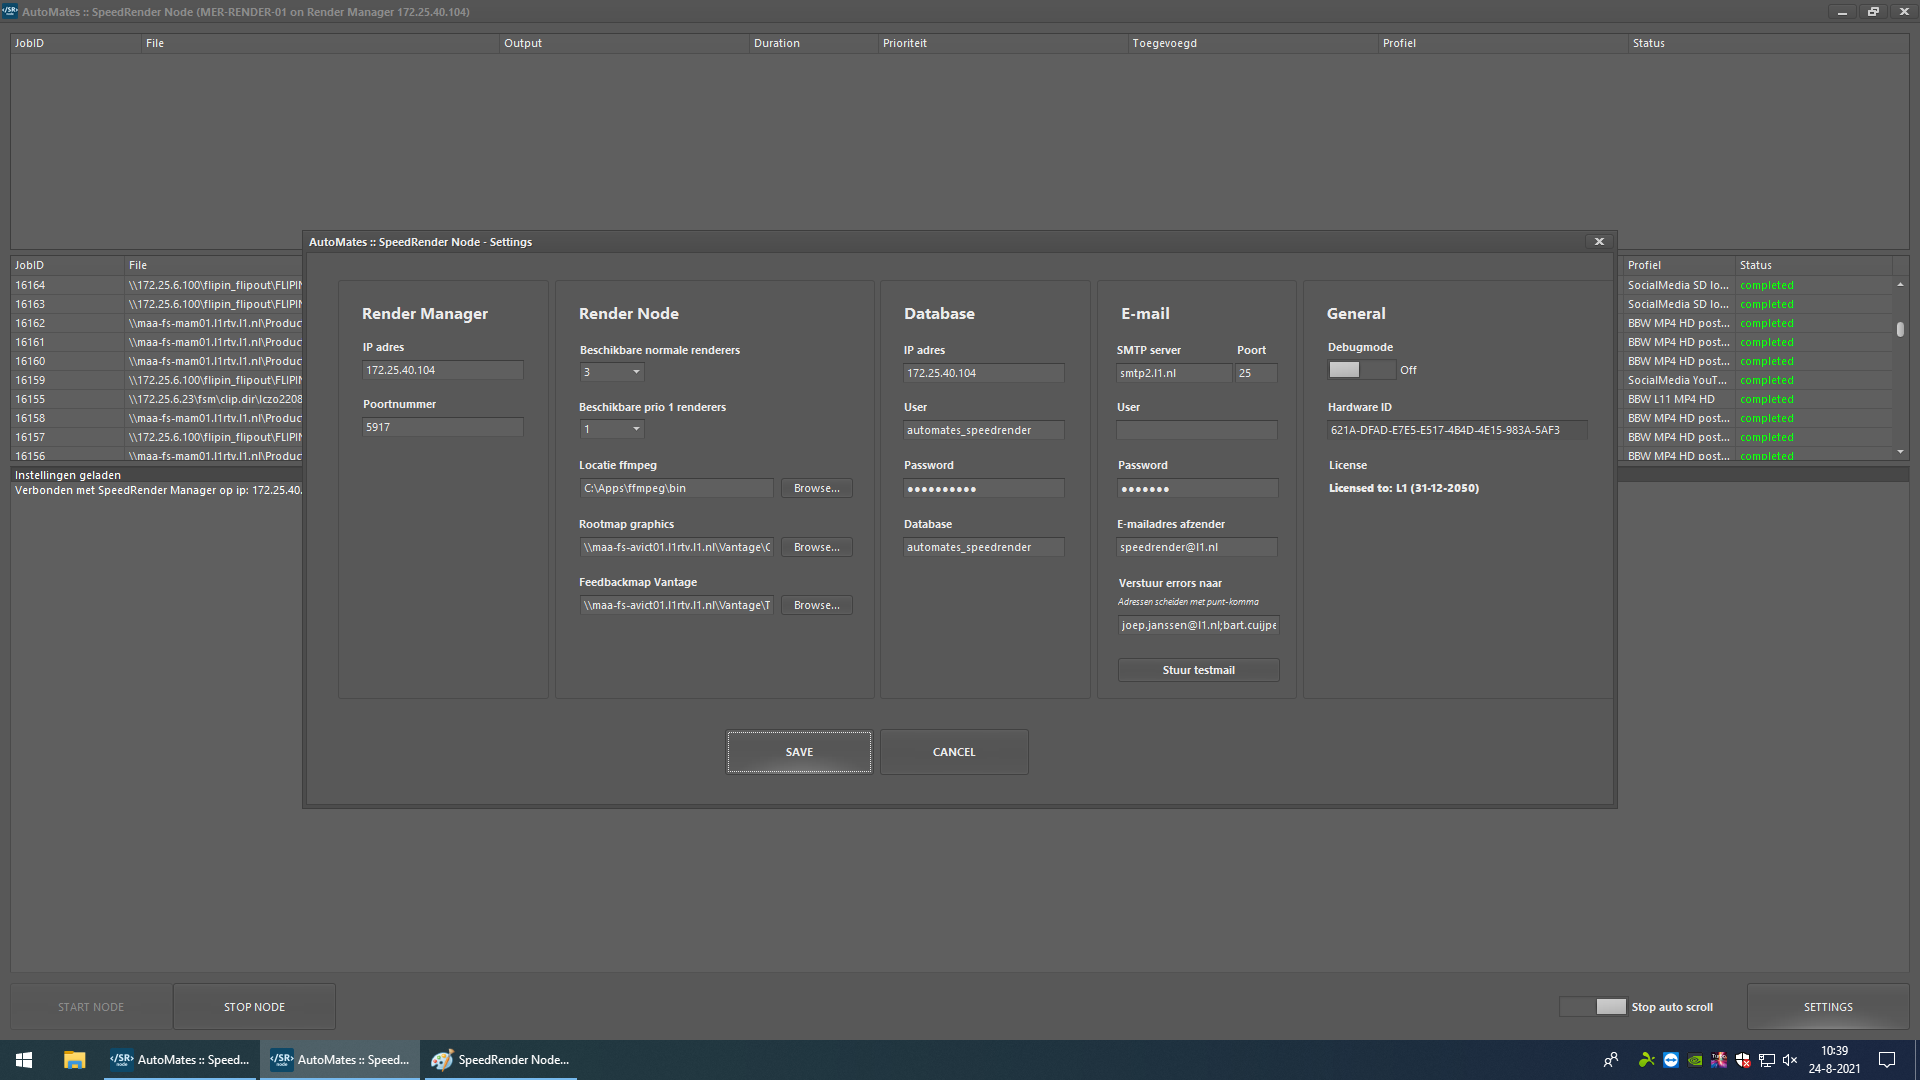Open Beschikbare prio 1 renderers dropdown

tap(612, 429)
